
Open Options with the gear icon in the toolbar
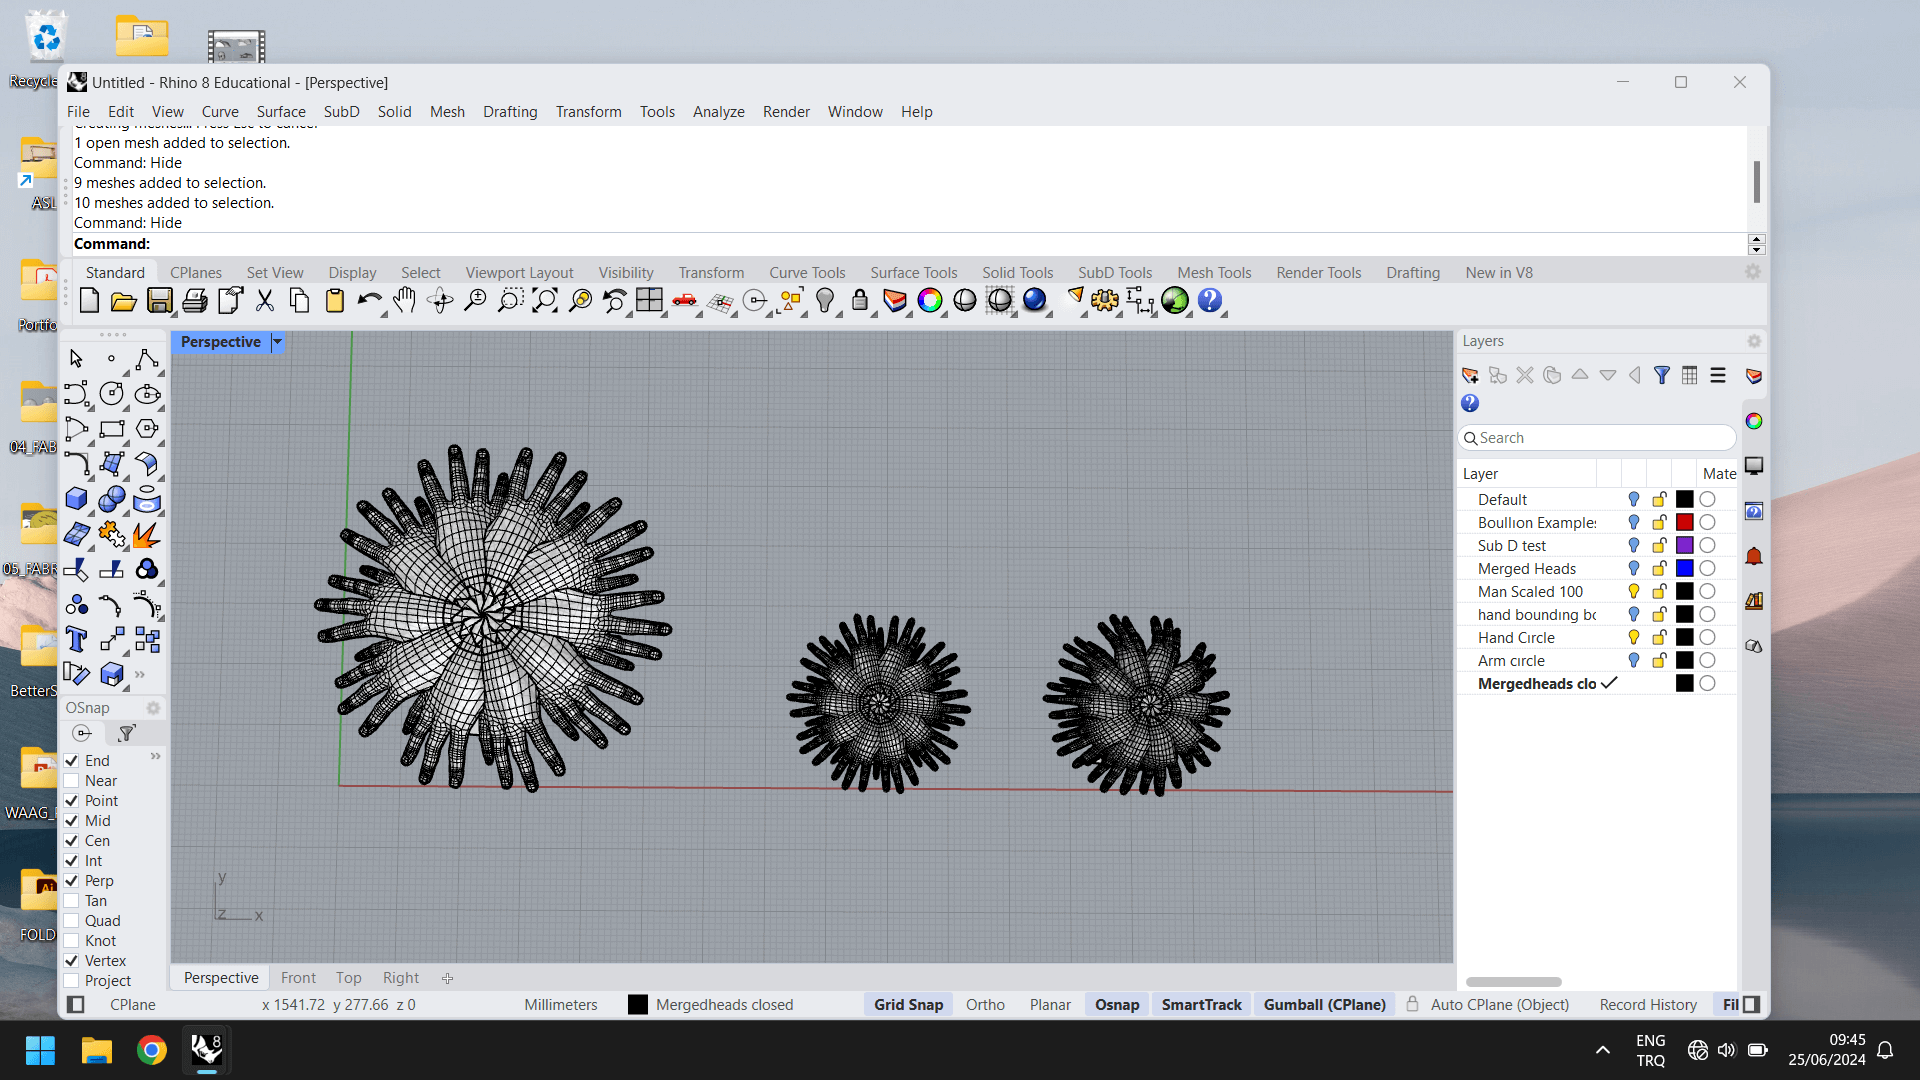click(1105, 301)
